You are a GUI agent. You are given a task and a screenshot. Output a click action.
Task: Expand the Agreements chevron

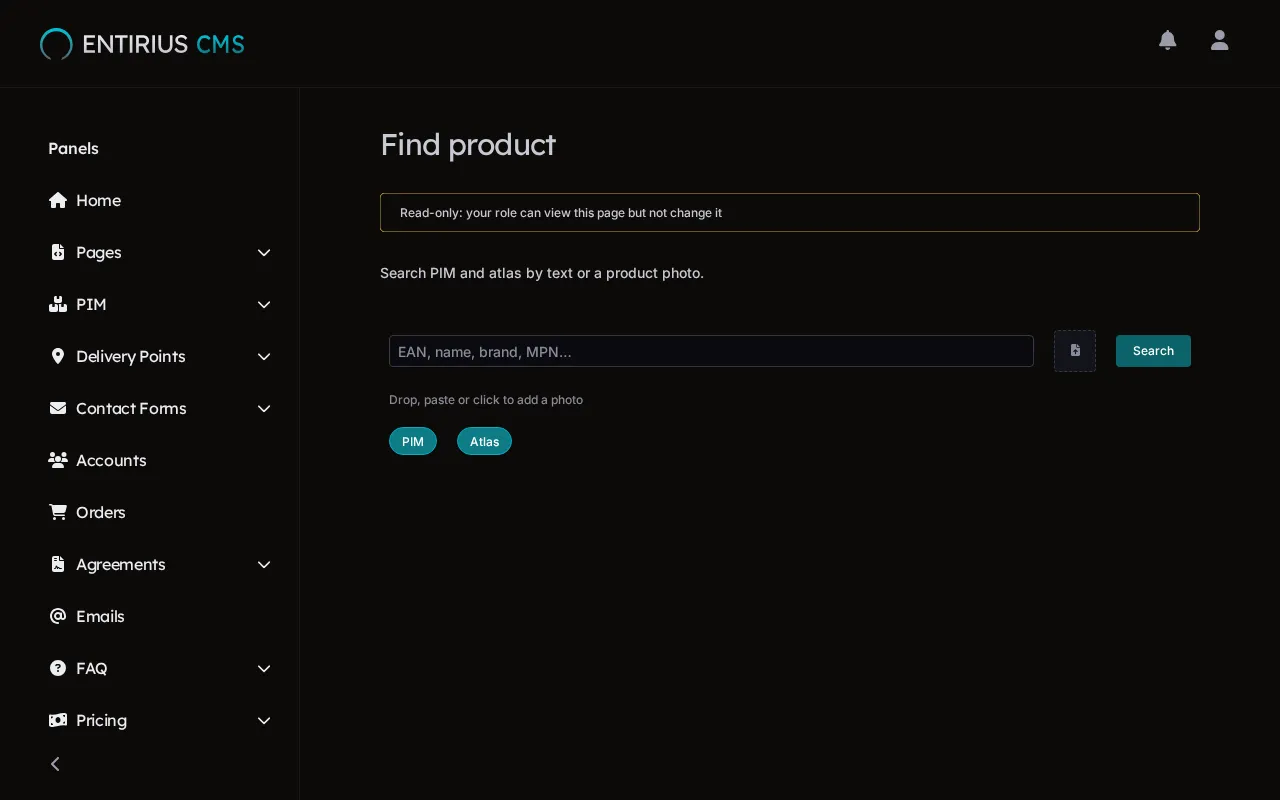pos(264,564)
